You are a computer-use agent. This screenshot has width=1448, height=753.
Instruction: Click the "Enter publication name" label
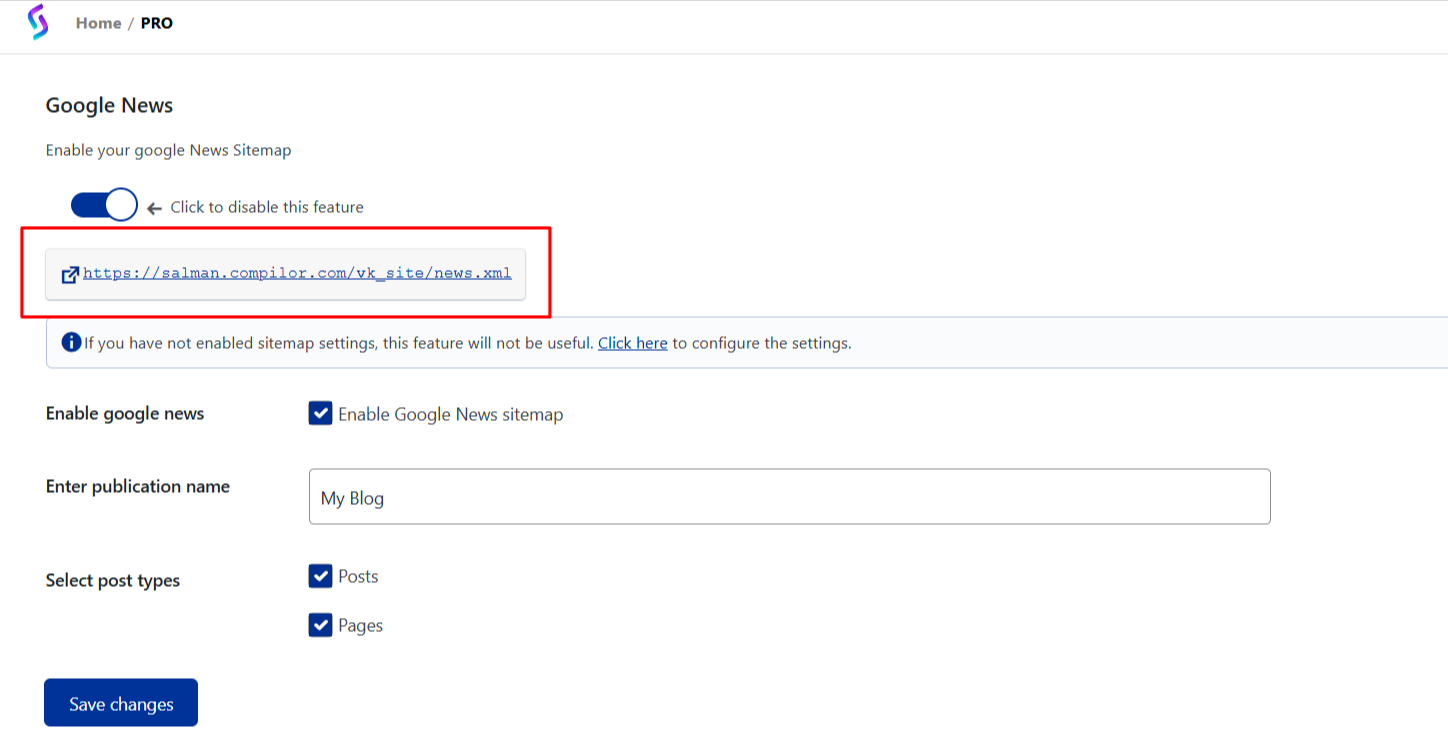[138, 487]
